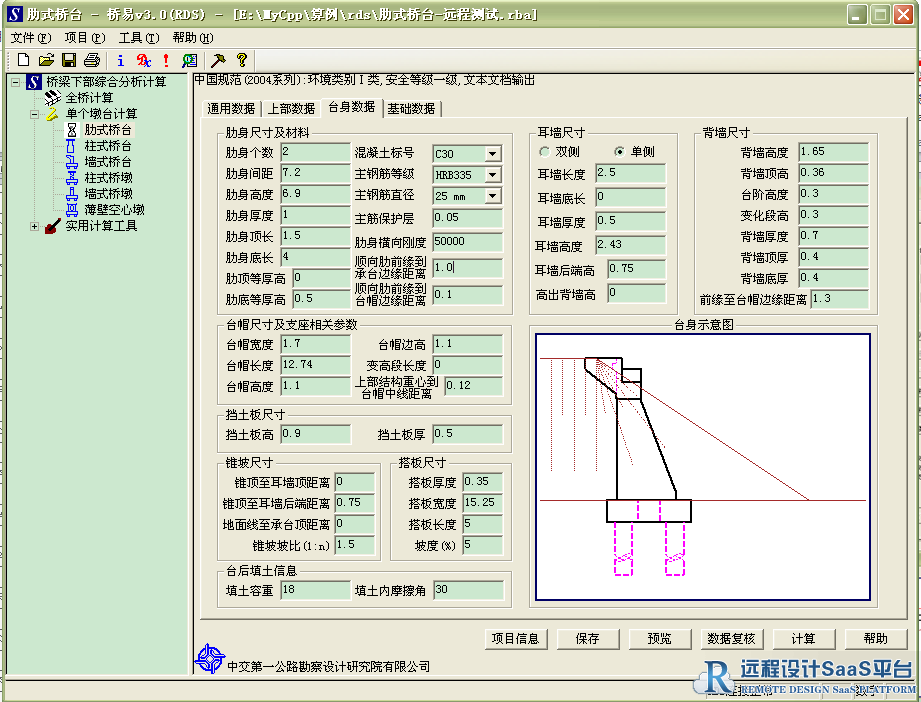
Task: Click the blue info 'i' toolbar icon
Action: [121, 60]
